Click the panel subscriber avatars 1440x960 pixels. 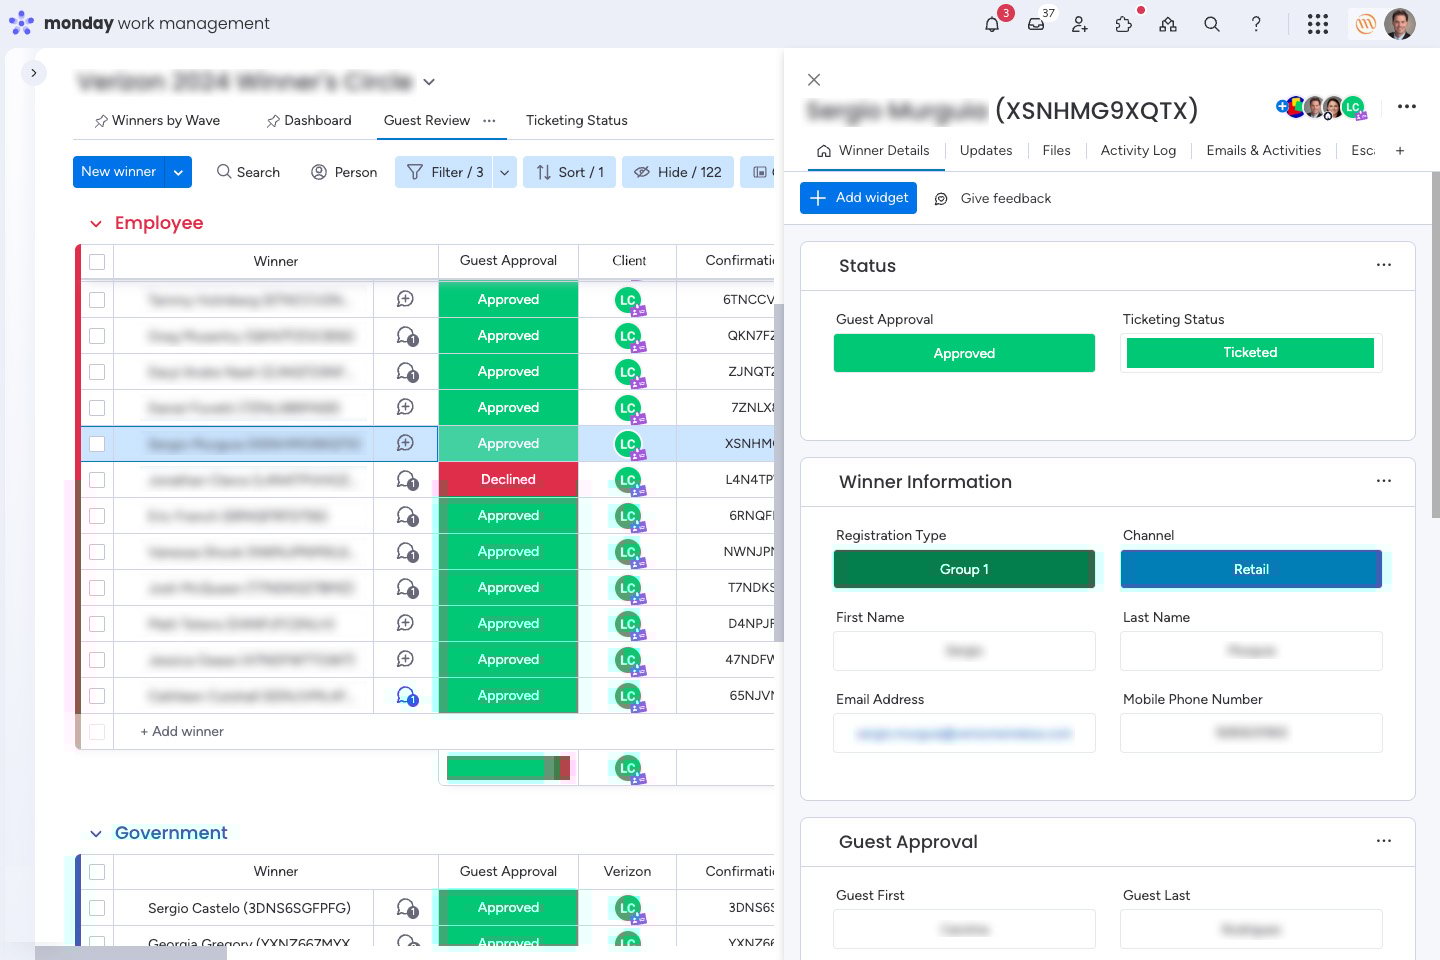click(1322, 107)
